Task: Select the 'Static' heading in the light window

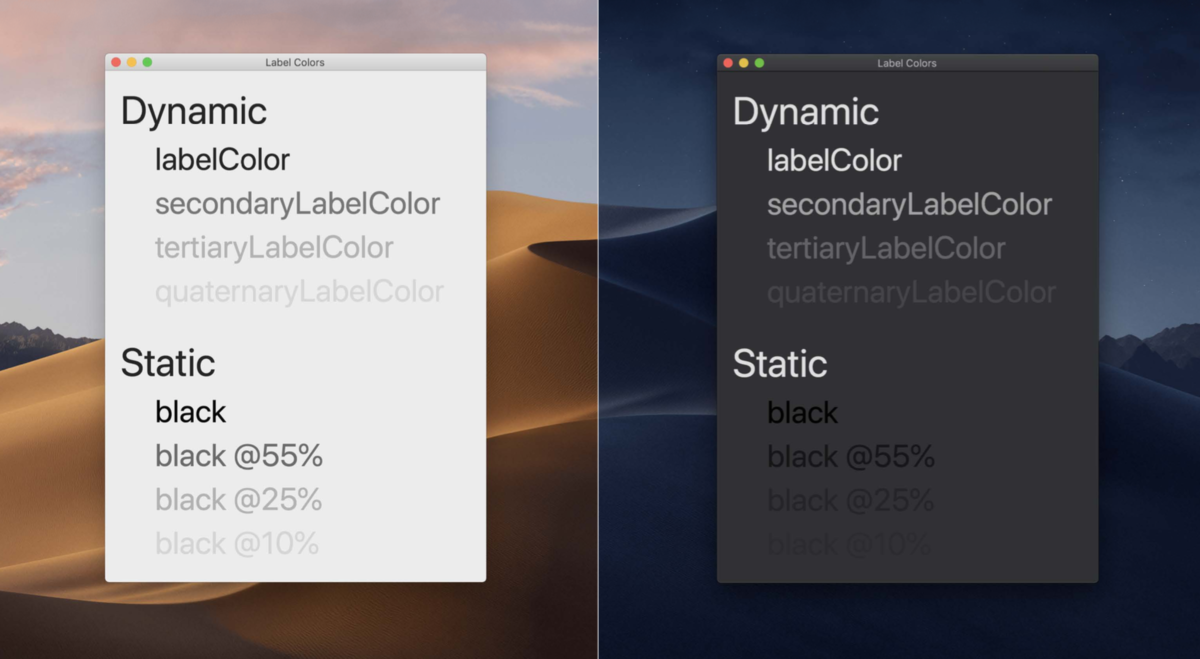Action: click(168, 363)
